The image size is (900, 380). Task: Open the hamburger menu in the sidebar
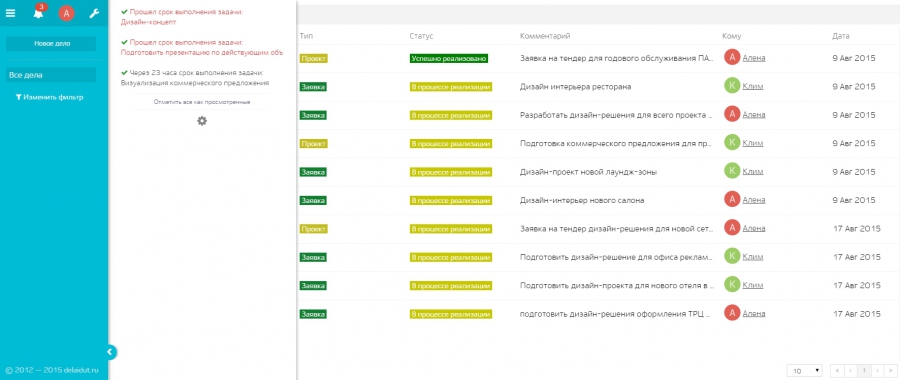pyautogui.click(x=10, y=13)
